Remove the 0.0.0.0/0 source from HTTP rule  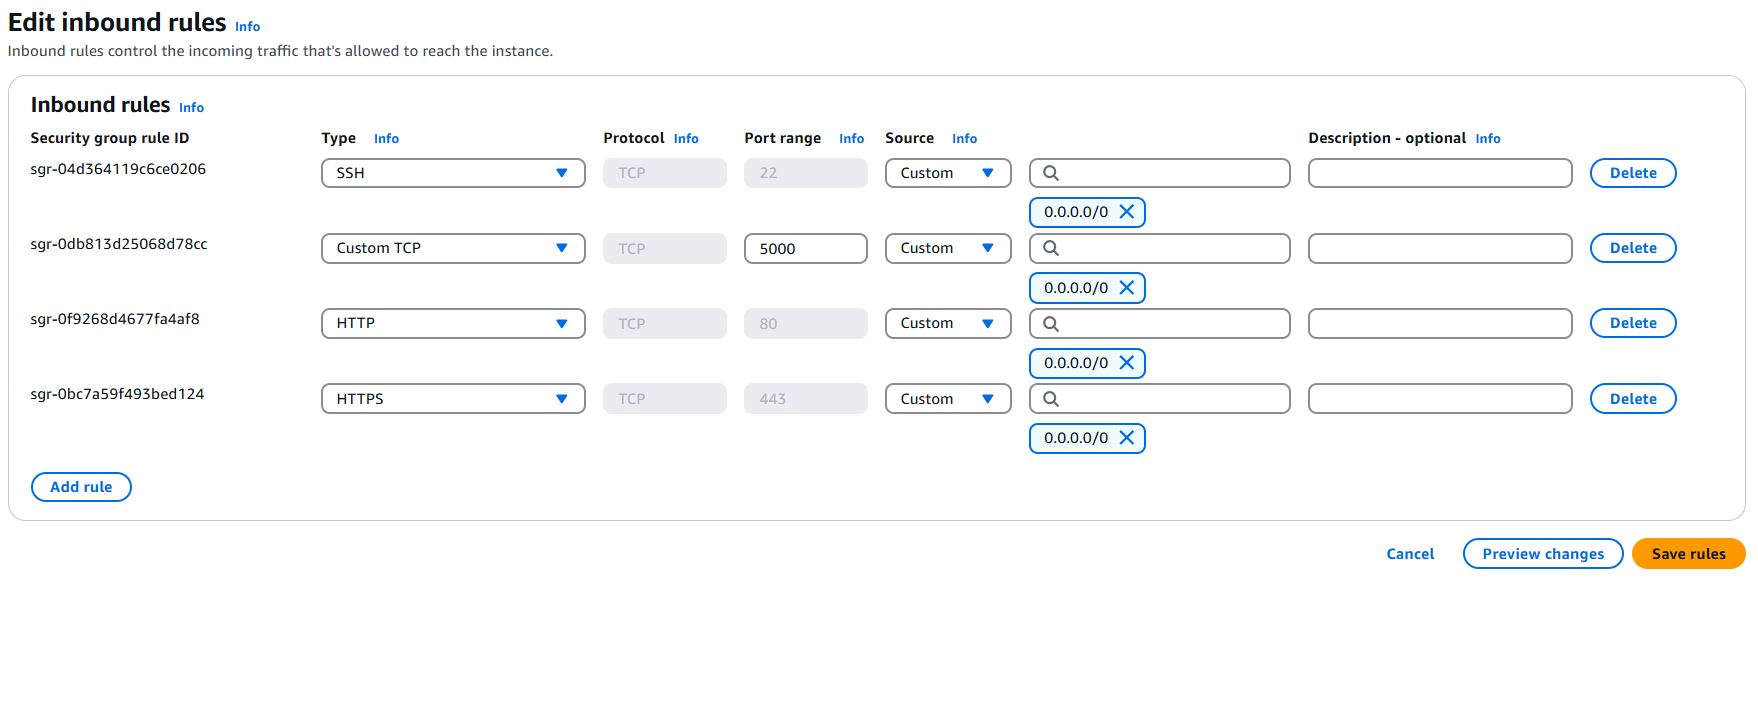[x=1126, y=363]
